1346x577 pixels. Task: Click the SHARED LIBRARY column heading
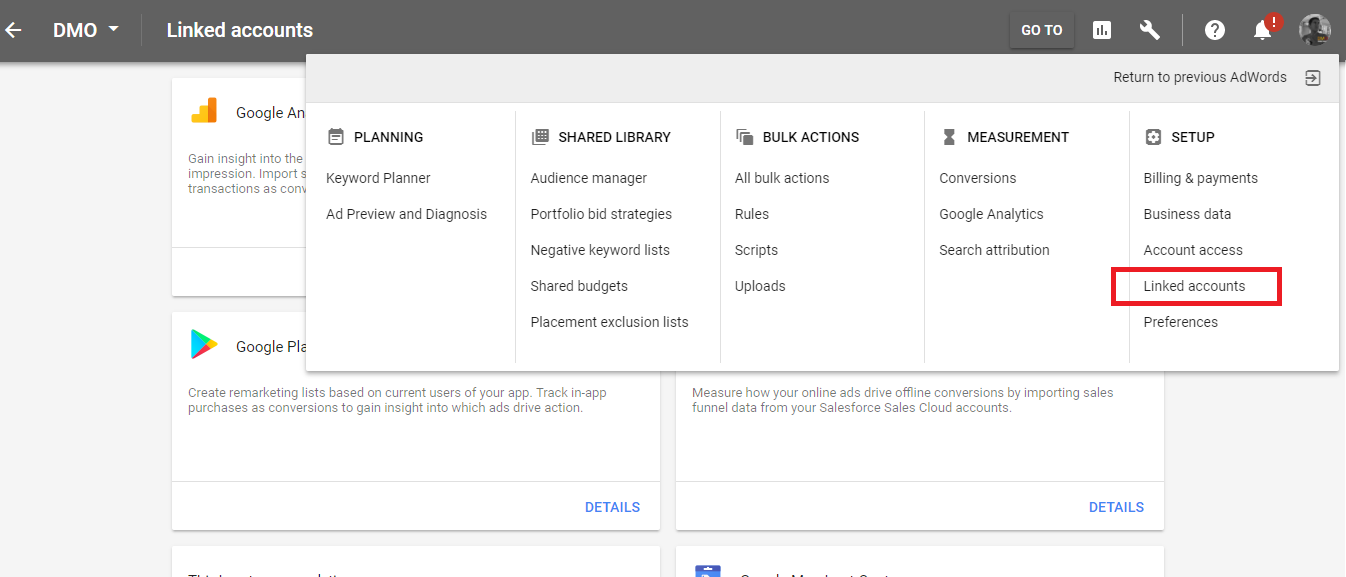click(x=614, y=137)
